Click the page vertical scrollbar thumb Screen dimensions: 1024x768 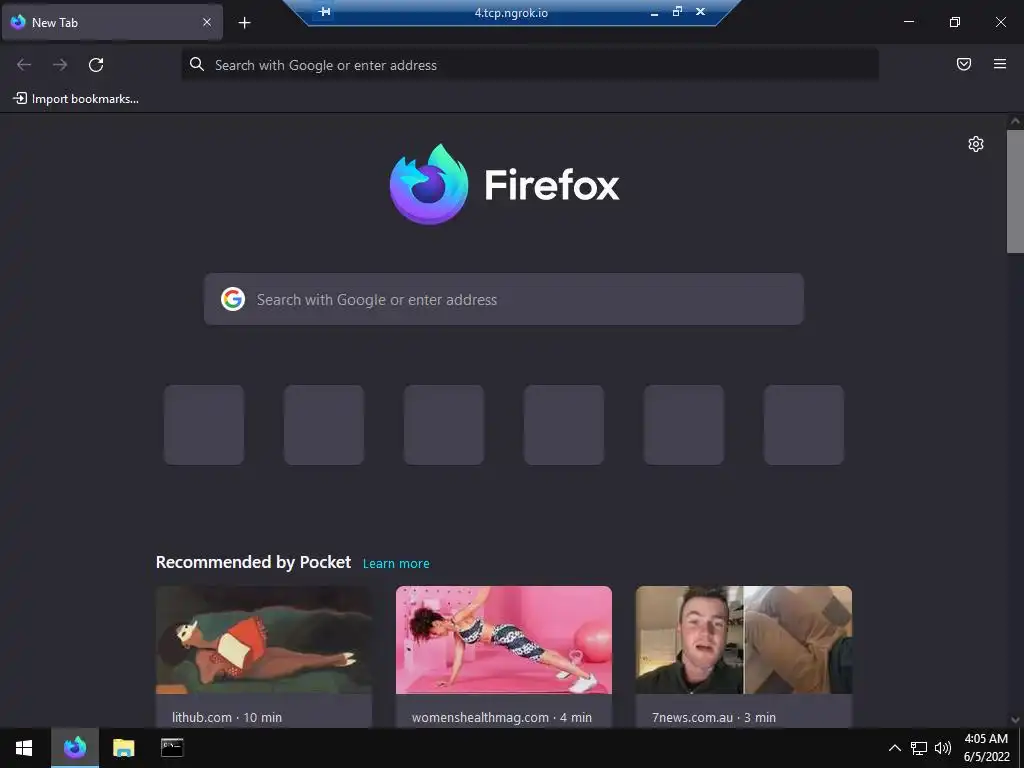[1015, 191]
